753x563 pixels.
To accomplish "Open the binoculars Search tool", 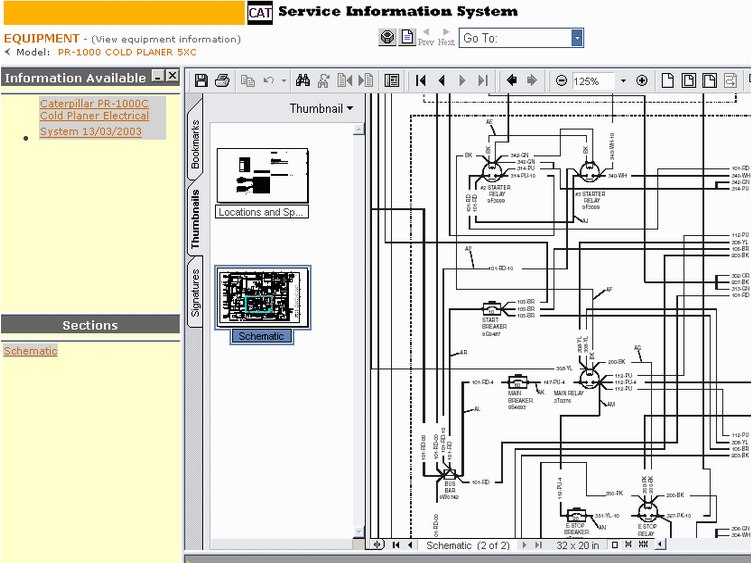I will (305, 80).
